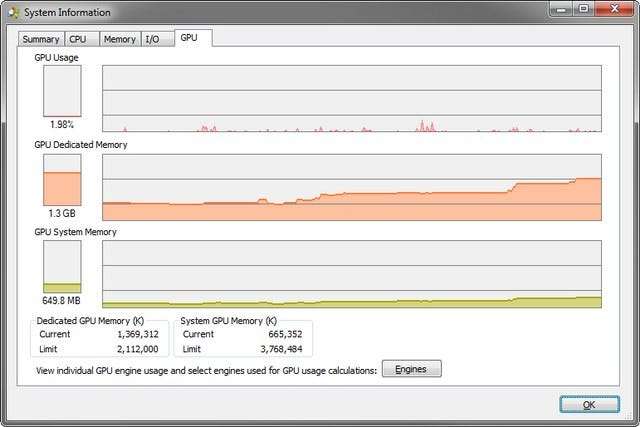This screenshot has height=427, width=640.
Task: Switch to the Summary tab
Action: 41,39
